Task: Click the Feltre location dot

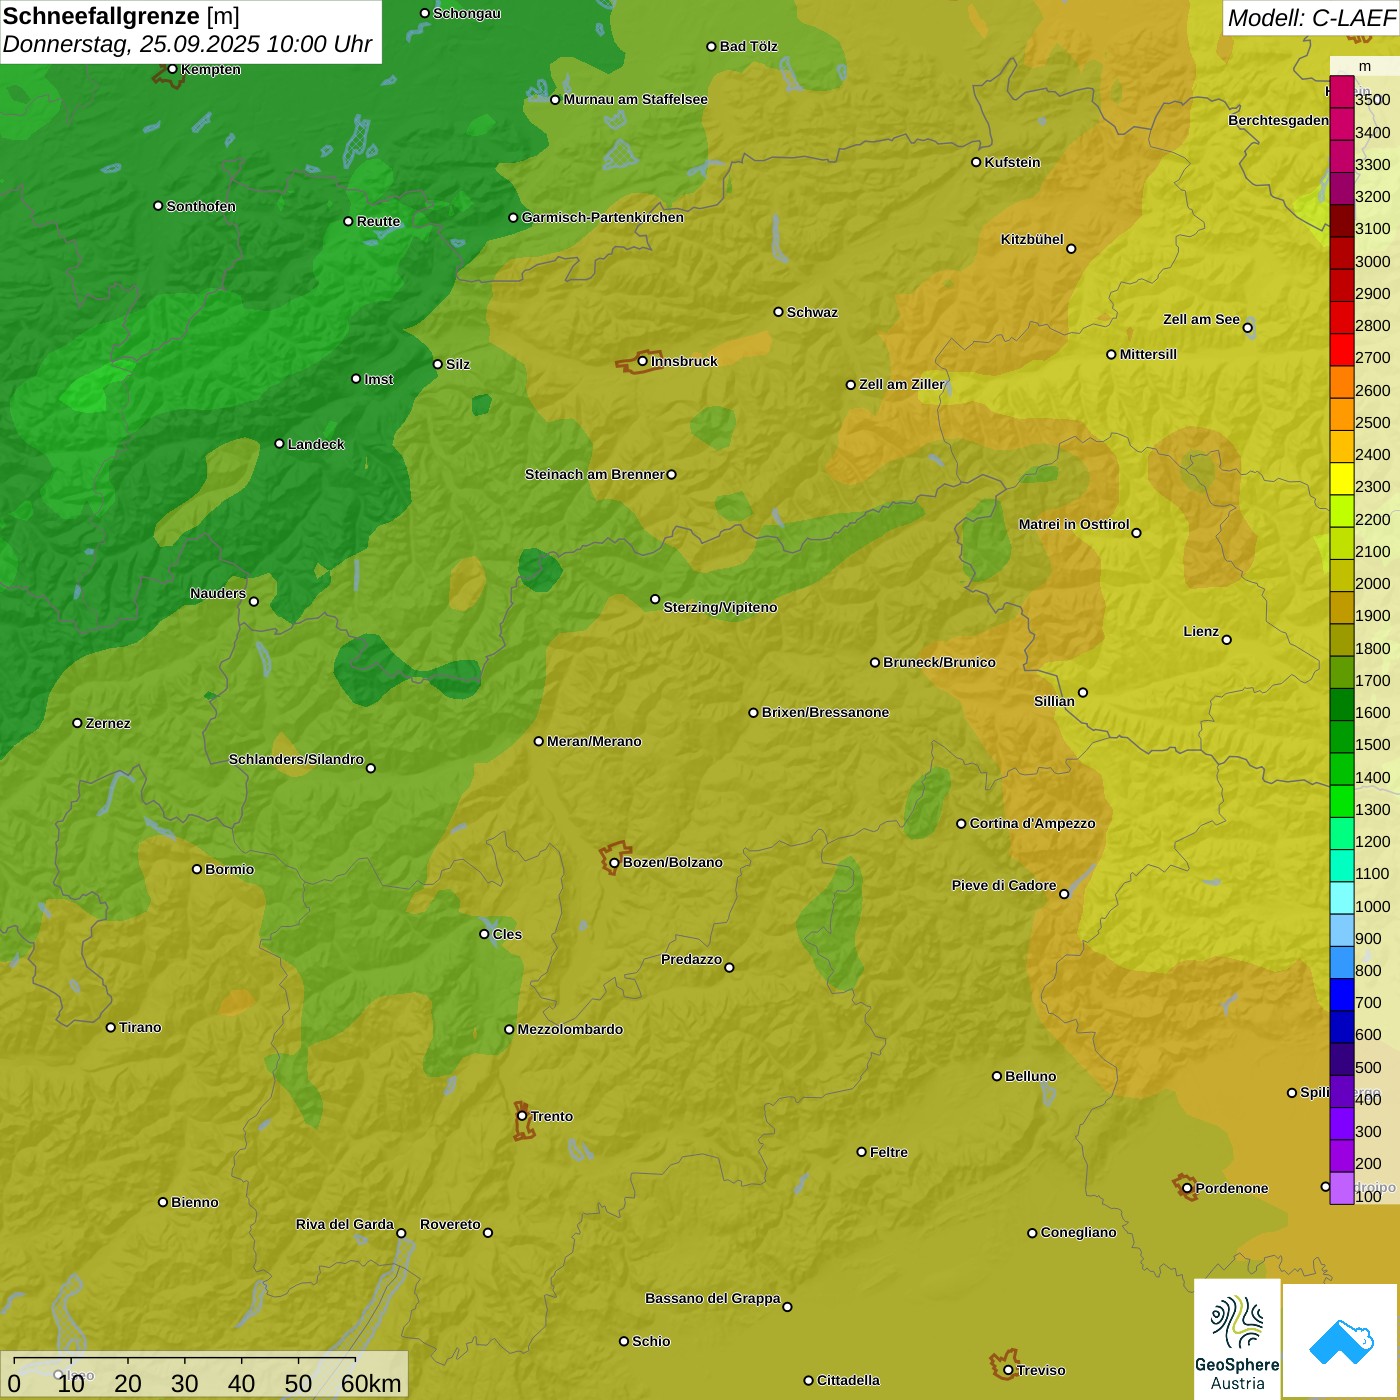Action: [862, 1152]
